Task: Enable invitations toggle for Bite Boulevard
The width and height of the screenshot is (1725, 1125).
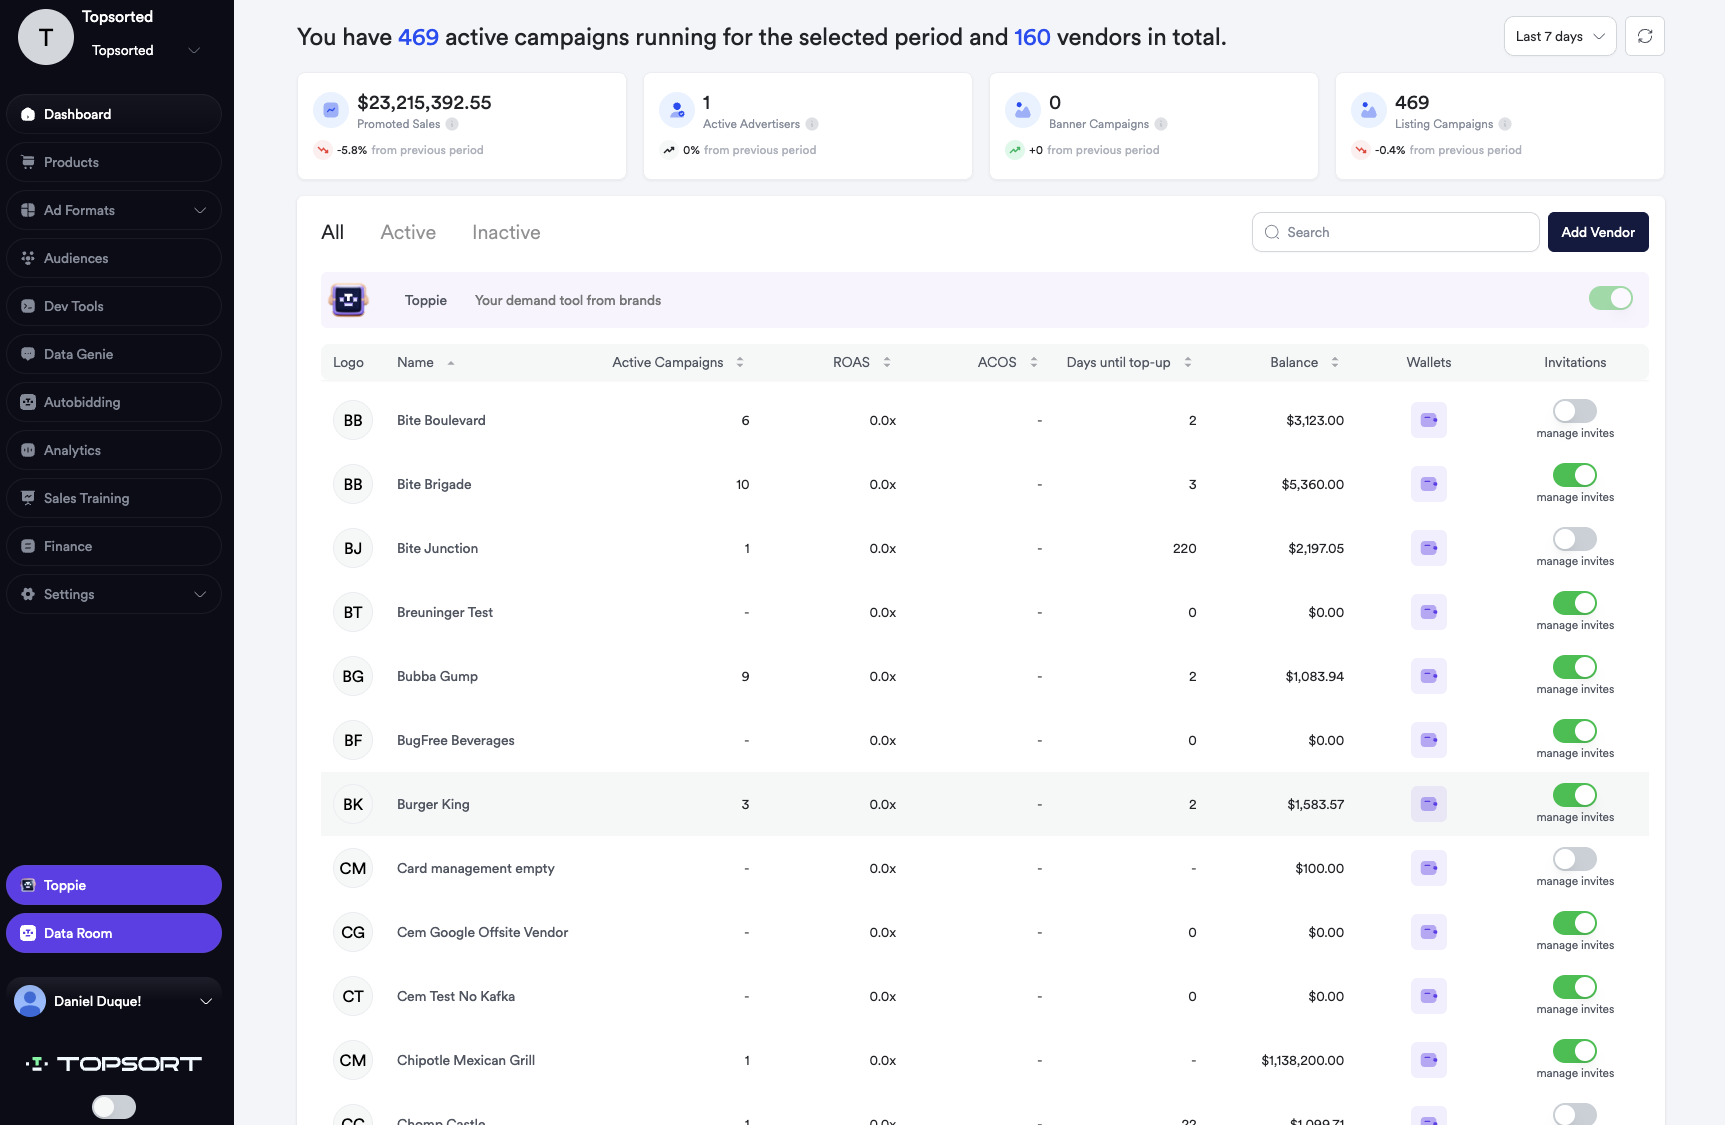Action: tap(1574, 411)
